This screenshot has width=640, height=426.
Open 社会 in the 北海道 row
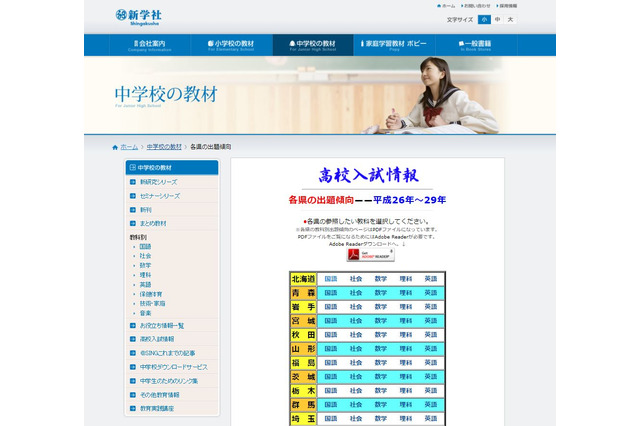click(x=356, y=279)
